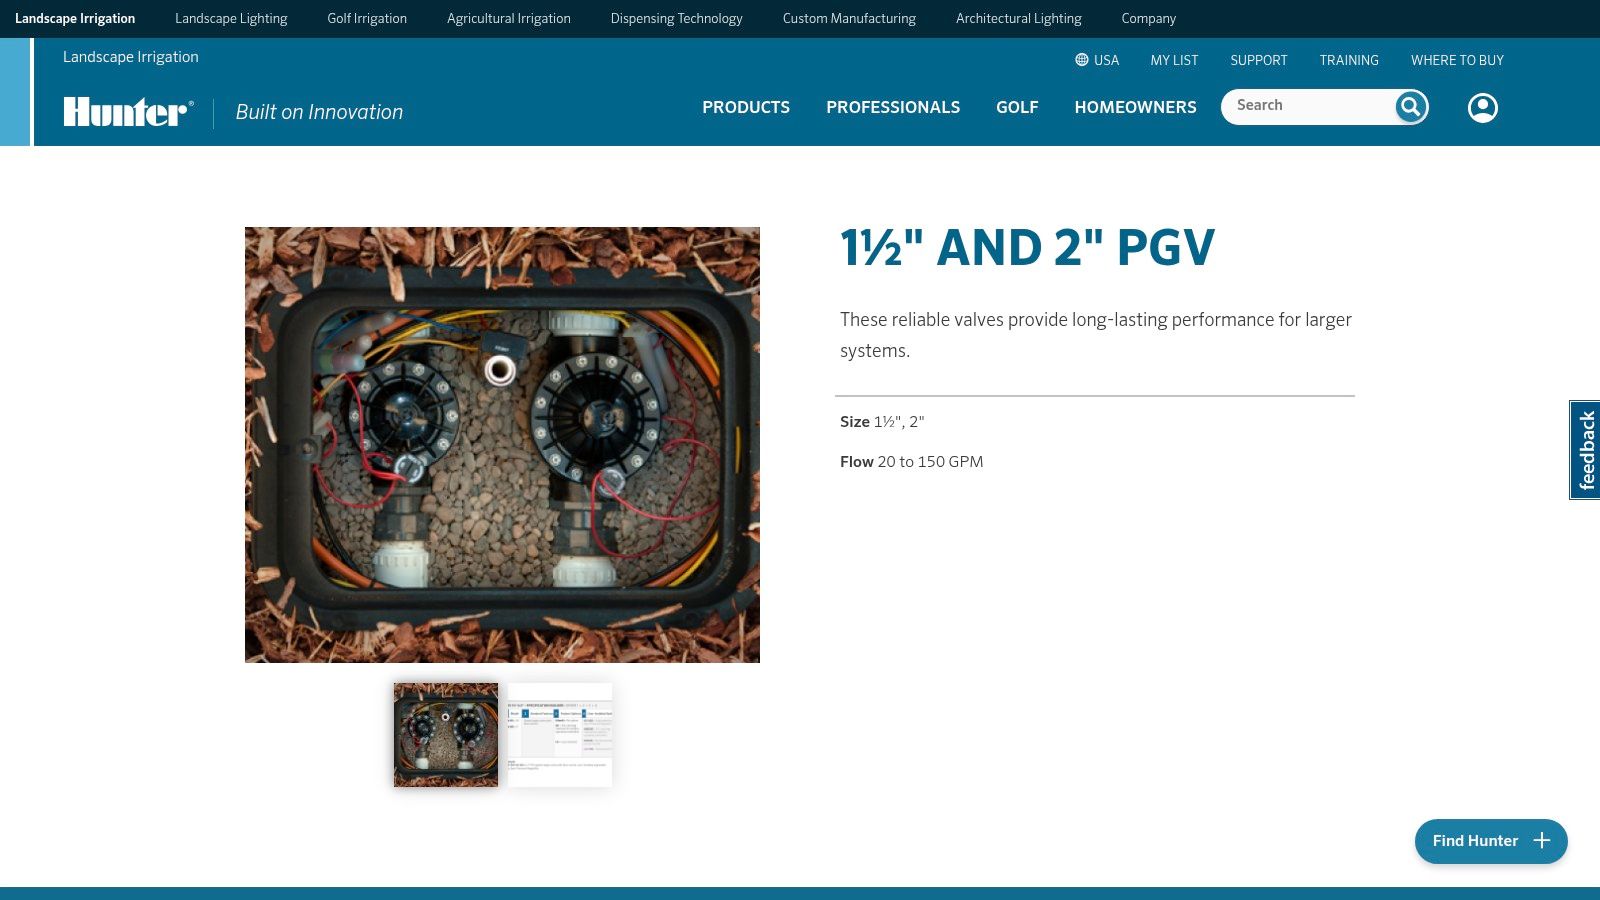Open the feedback side tab
Image resolution: width=1600 pixels, height=900 pixels.
click(x=1585, y=450)
